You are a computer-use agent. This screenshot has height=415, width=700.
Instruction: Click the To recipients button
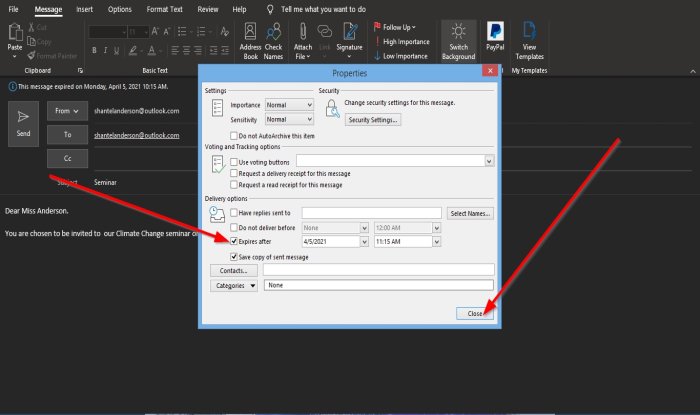67,135
